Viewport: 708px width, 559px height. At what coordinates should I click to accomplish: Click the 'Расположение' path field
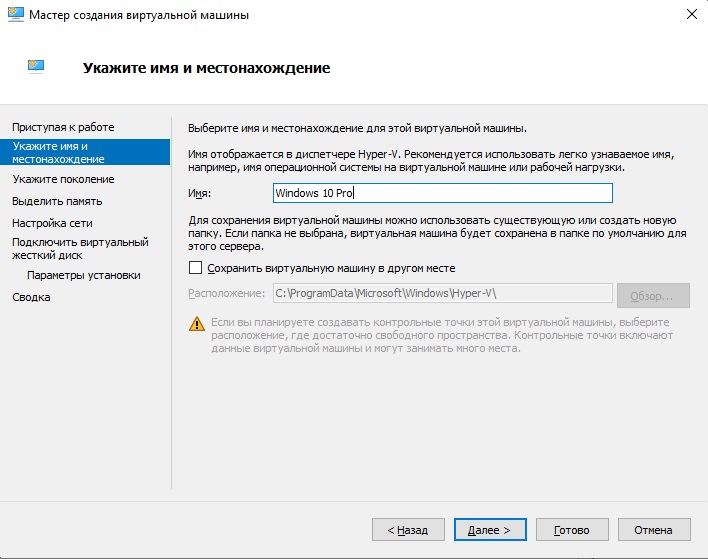441,293
